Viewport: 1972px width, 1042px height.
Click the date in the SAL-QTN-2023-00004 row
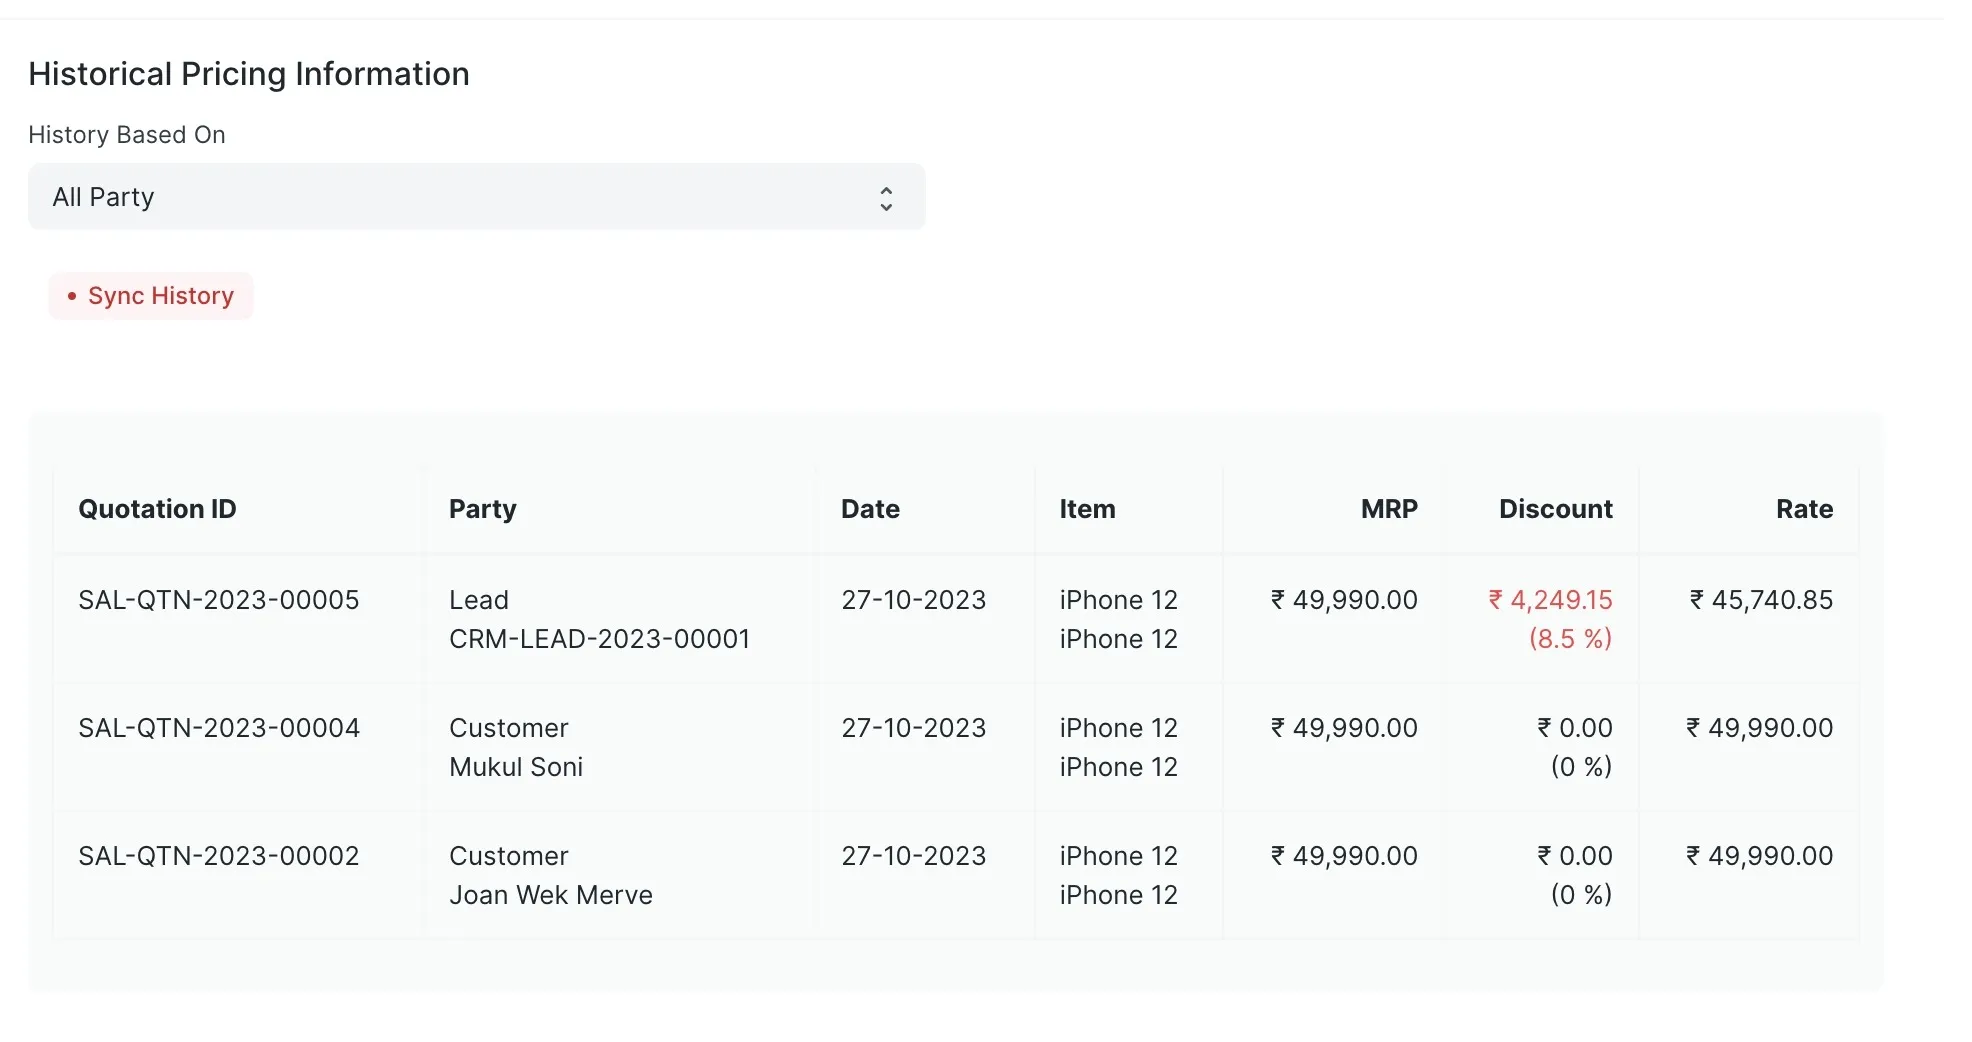pyautogui.click(x=913, y=728)
